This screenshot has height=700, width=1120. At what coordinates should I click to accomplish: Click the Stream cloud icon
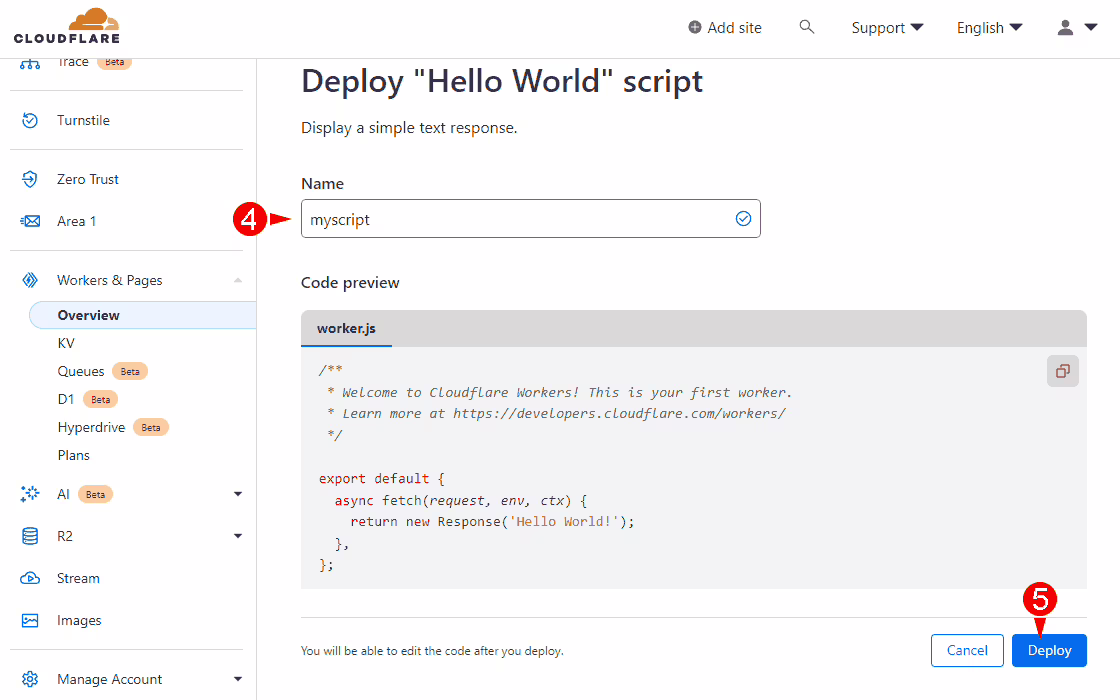coord(30,578)
